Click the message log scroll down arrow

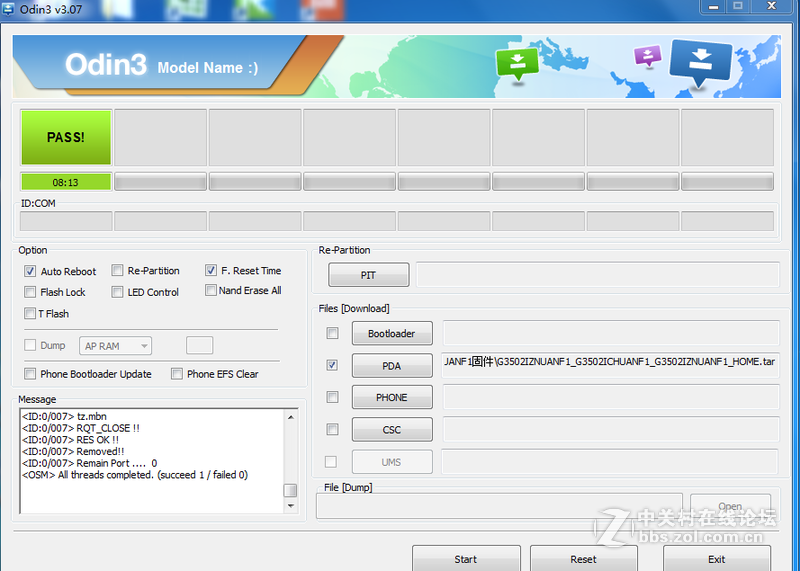[x=290, y=506]
